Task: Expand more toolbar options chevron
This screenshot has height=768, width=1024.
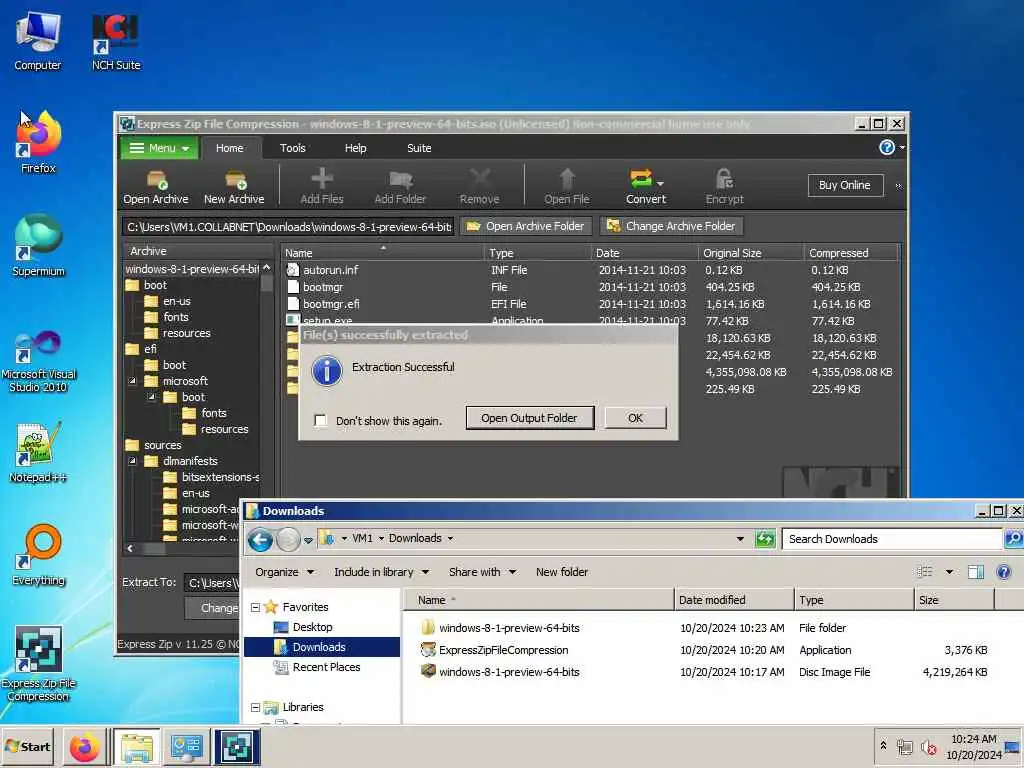Action: pyautogui.click(x=898, y=186)
